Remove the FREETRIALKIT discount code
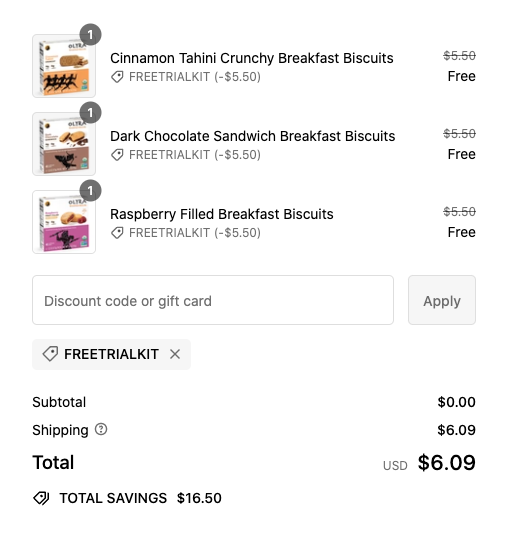Screen dimensions: 511x558 (x=175, y=354)
